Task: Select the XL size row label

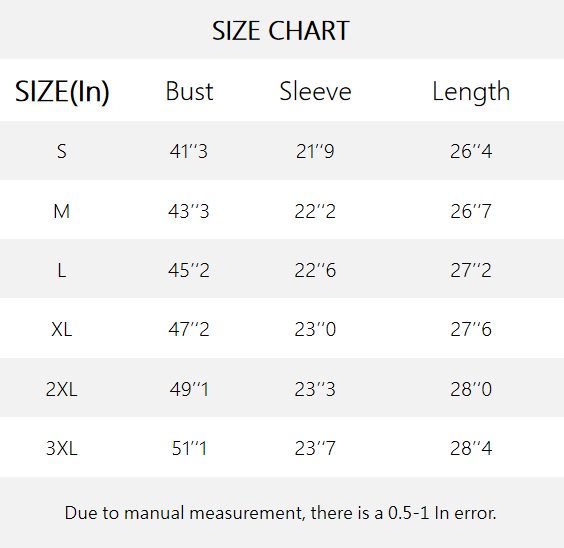Action: pyautogui.click(x=62, y=329)
